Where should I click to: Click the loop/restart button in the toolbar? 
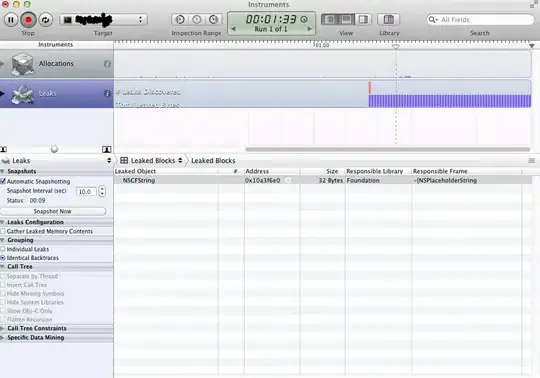pos(45,20)
